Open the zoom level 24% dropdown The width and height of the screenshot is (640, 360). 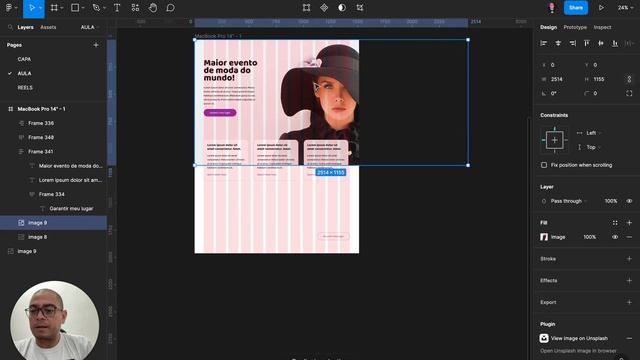click(x=624, y=8)
